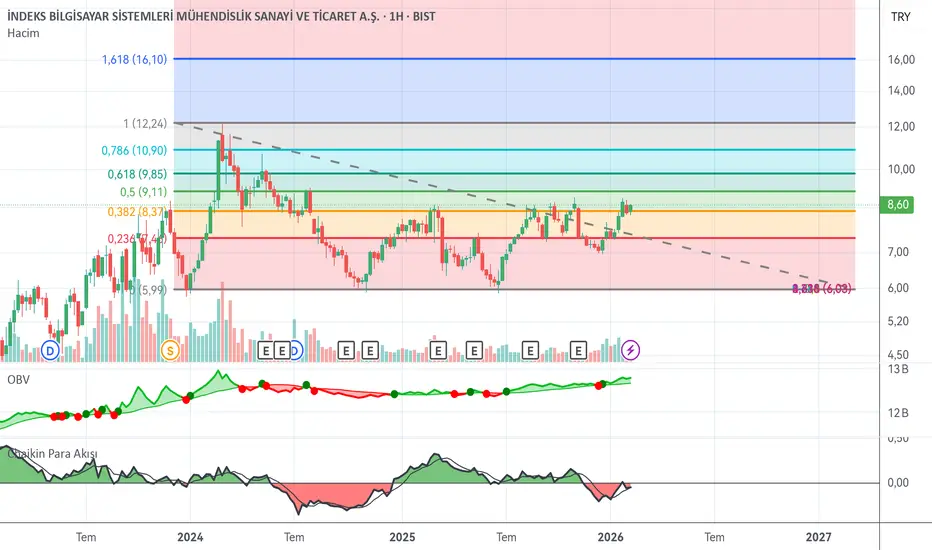Click the orange S split marker
This screenshot has width=932, height=550.
coord(170,351)
